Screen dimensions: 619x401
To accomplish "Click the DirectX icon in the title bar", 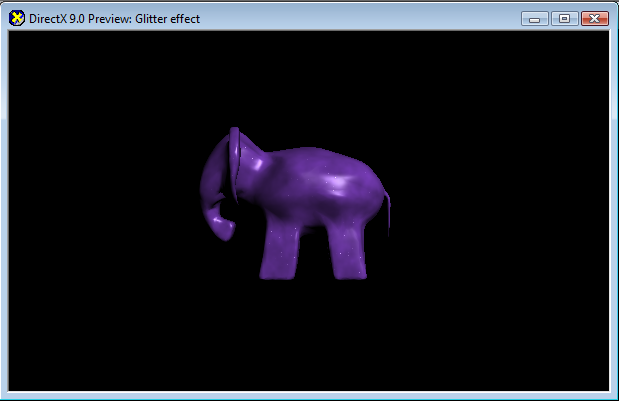I will [x=17, y=18].
